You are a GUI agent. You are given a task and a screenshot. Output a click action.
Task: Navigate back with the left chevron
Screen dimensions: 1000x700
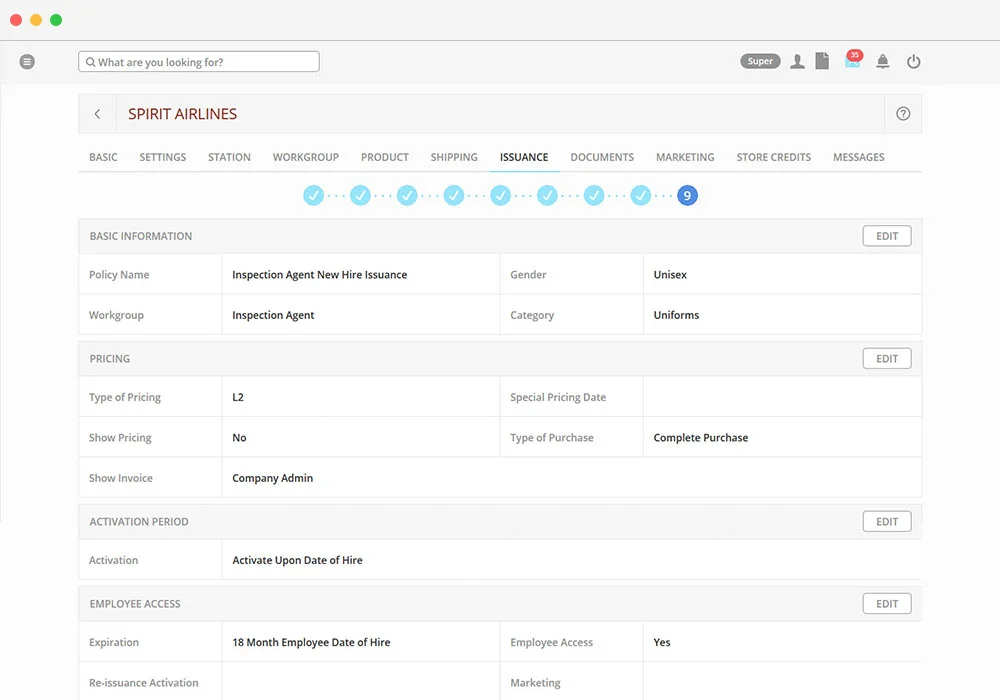[x=97, y=113]
